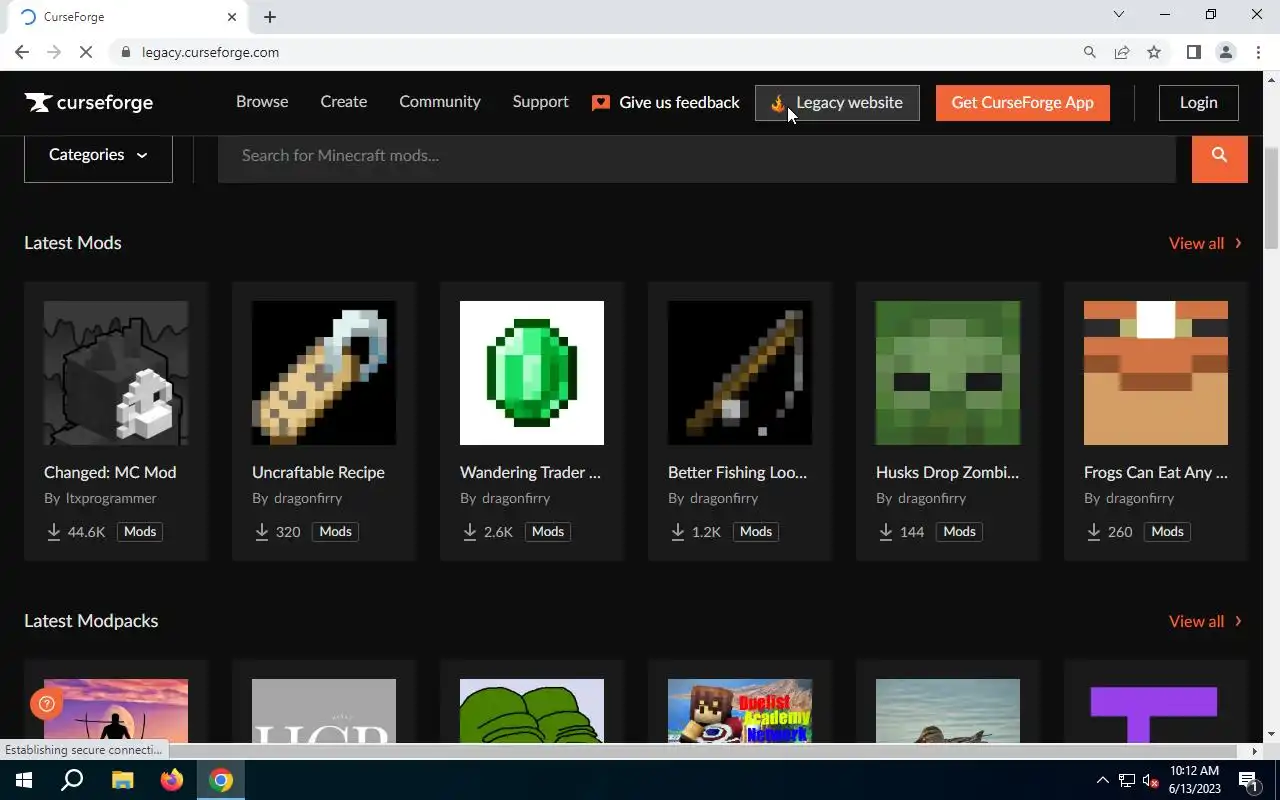This screenshot has height=800, width=1280.
Task: Click author ltxprogrammer
Action: (111, 498)
